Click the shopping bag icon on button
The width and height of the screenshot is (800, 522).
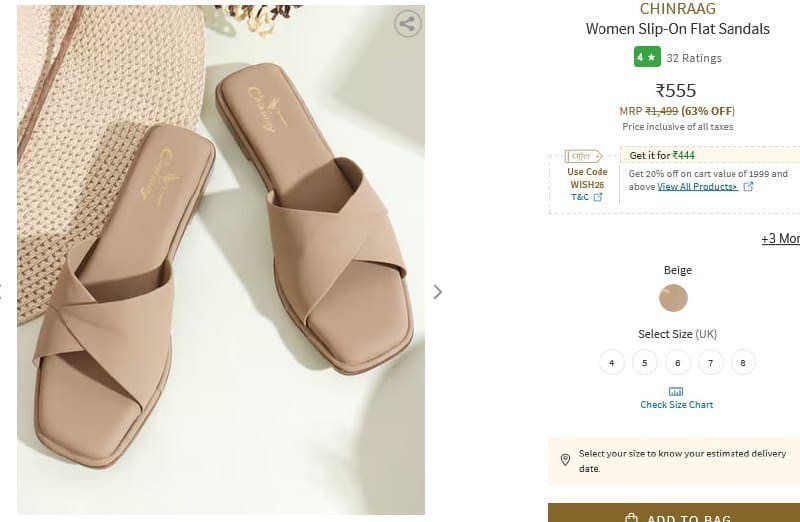pyautogui.click(x=631, y=517)
